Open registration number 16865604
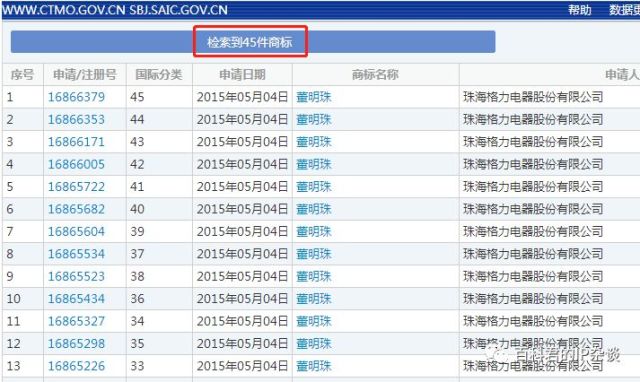 pyautogui.click(x=76, y=232)
